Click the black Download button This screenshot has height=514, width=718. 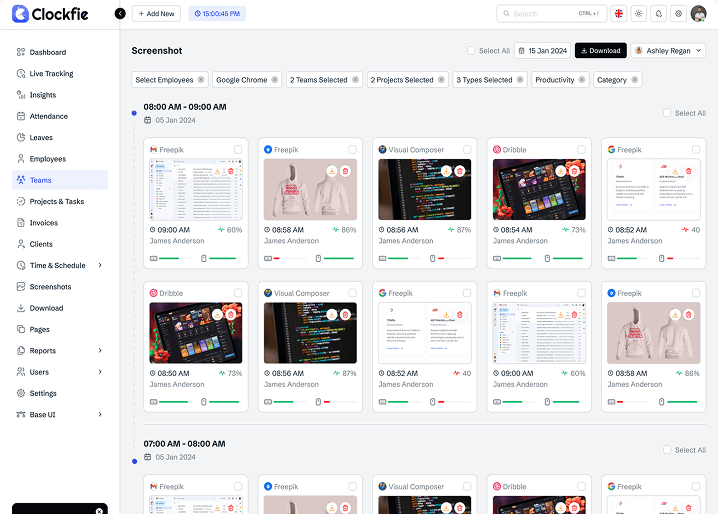(601, 50)
